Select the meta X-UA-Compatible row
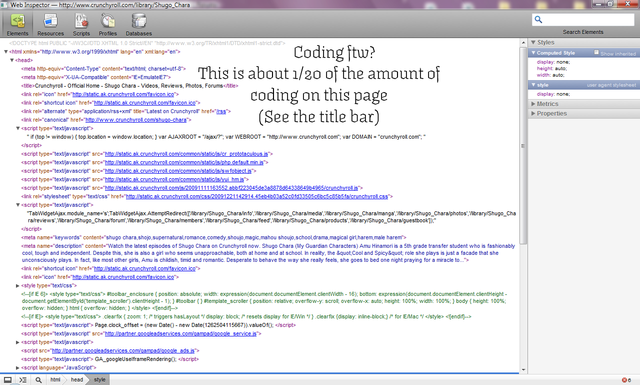 [x=96, y=77]
